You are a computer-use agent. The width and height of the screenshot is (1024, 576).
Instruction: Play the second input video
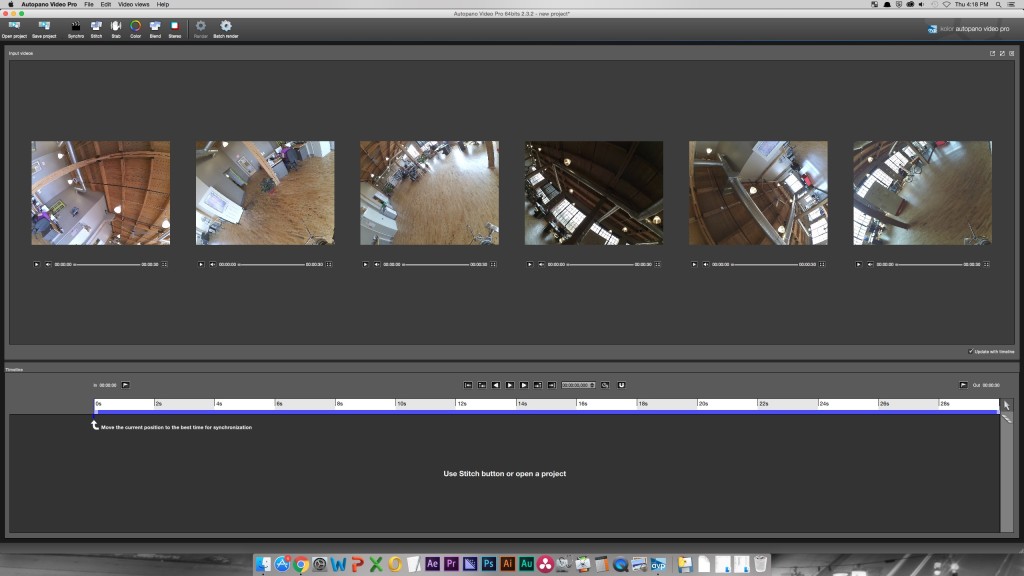click(x=201, y=264)
